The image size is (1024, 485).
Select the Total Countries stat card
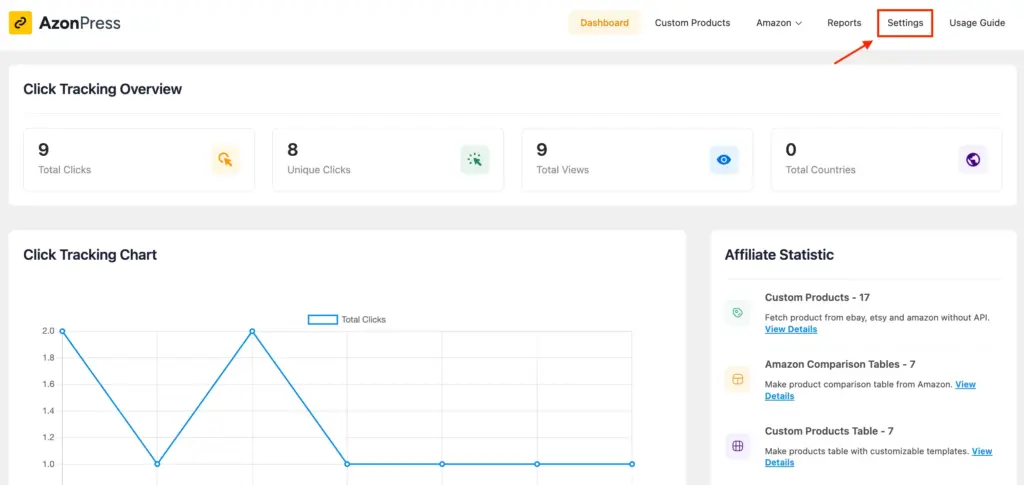click(x=886, y=160)
